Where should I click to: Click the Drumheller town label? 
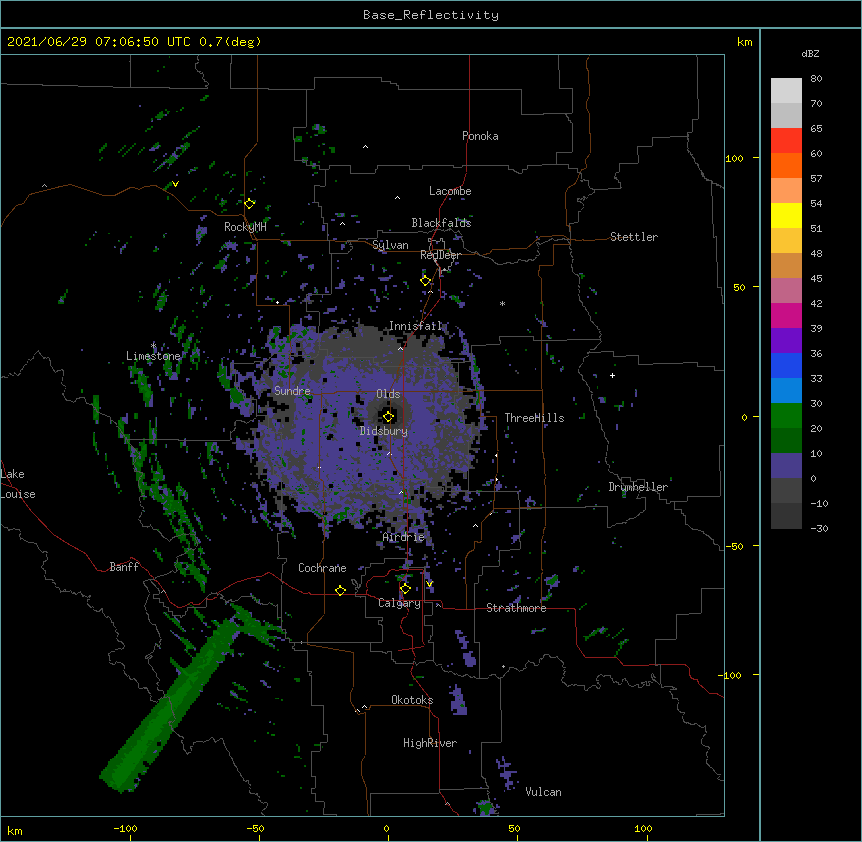click(638, 487)
